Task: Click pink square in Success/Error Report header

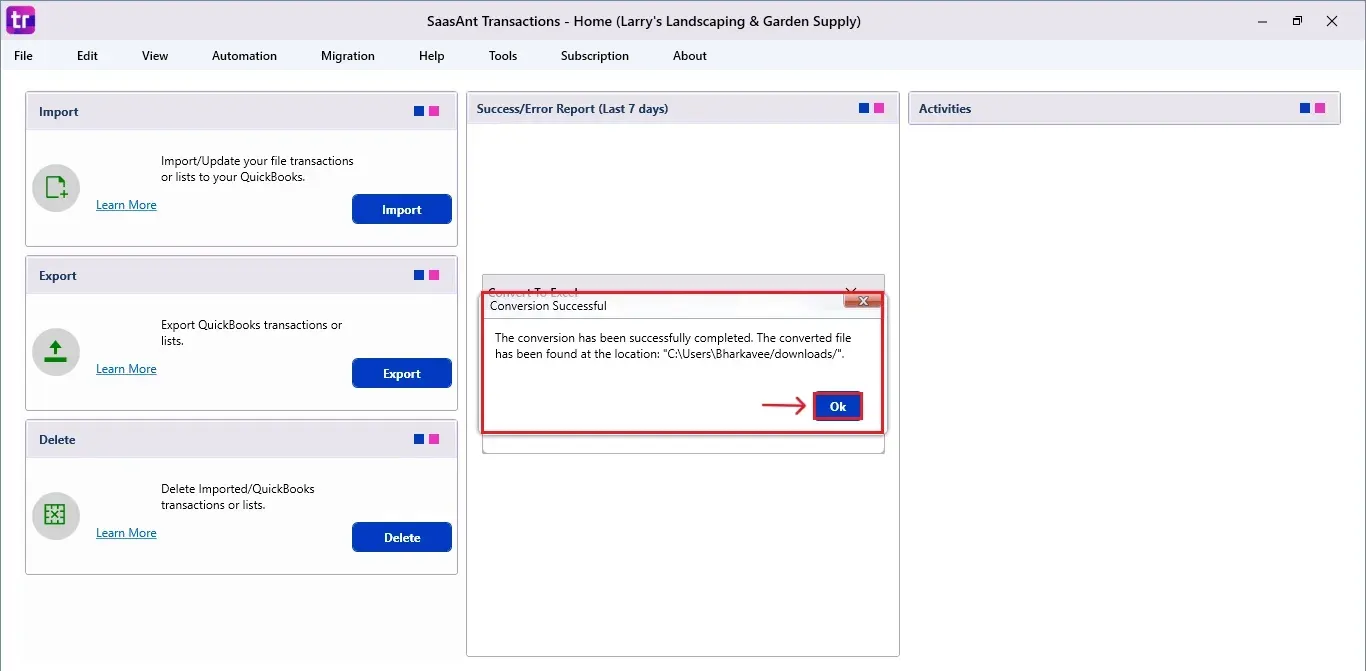Action: coord(879,108)
